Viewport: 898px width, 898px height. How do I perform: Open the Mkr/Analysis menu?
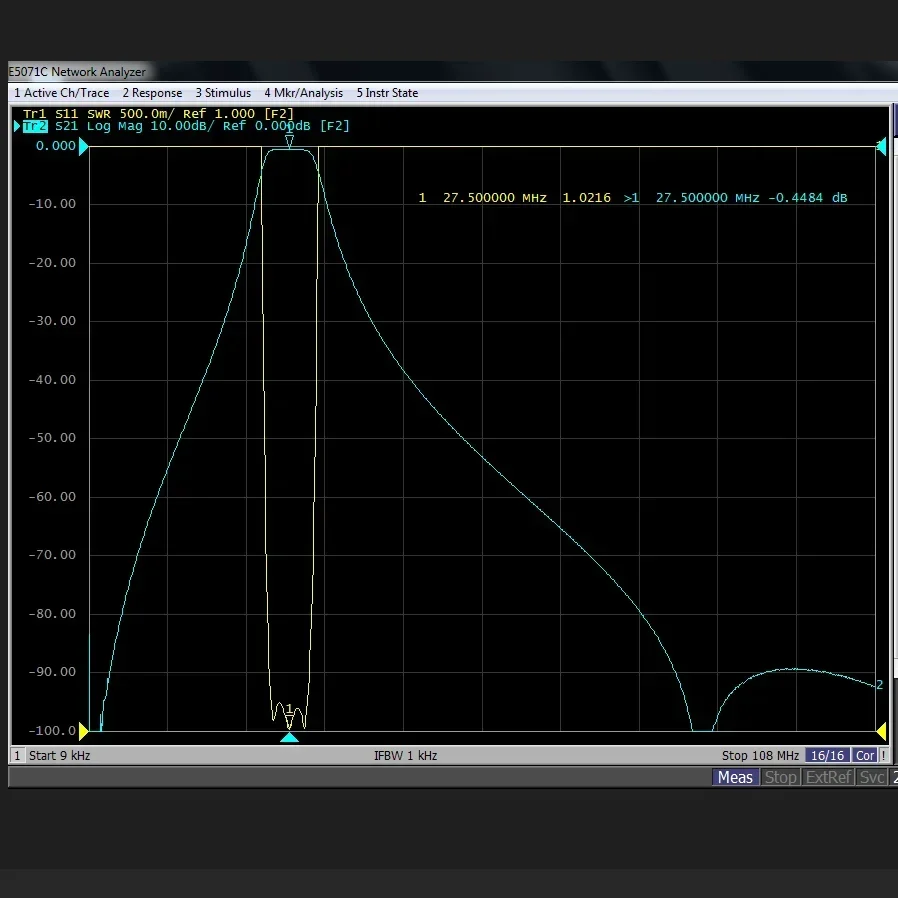[x=303, y=93]
